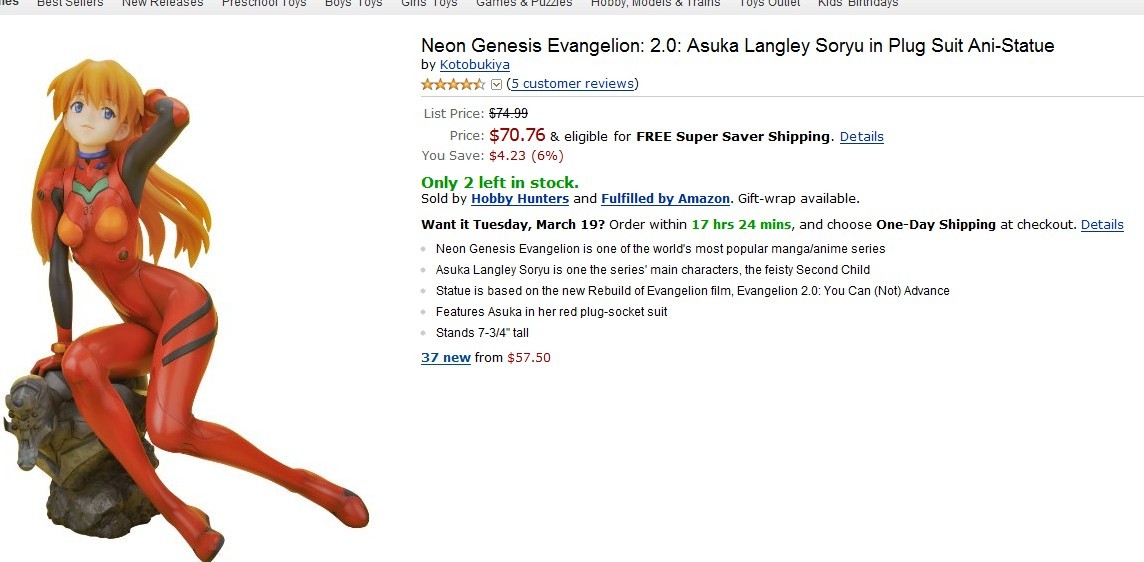
Task: Open the Hobby Hunters seller page
Action: coord(520,199)
